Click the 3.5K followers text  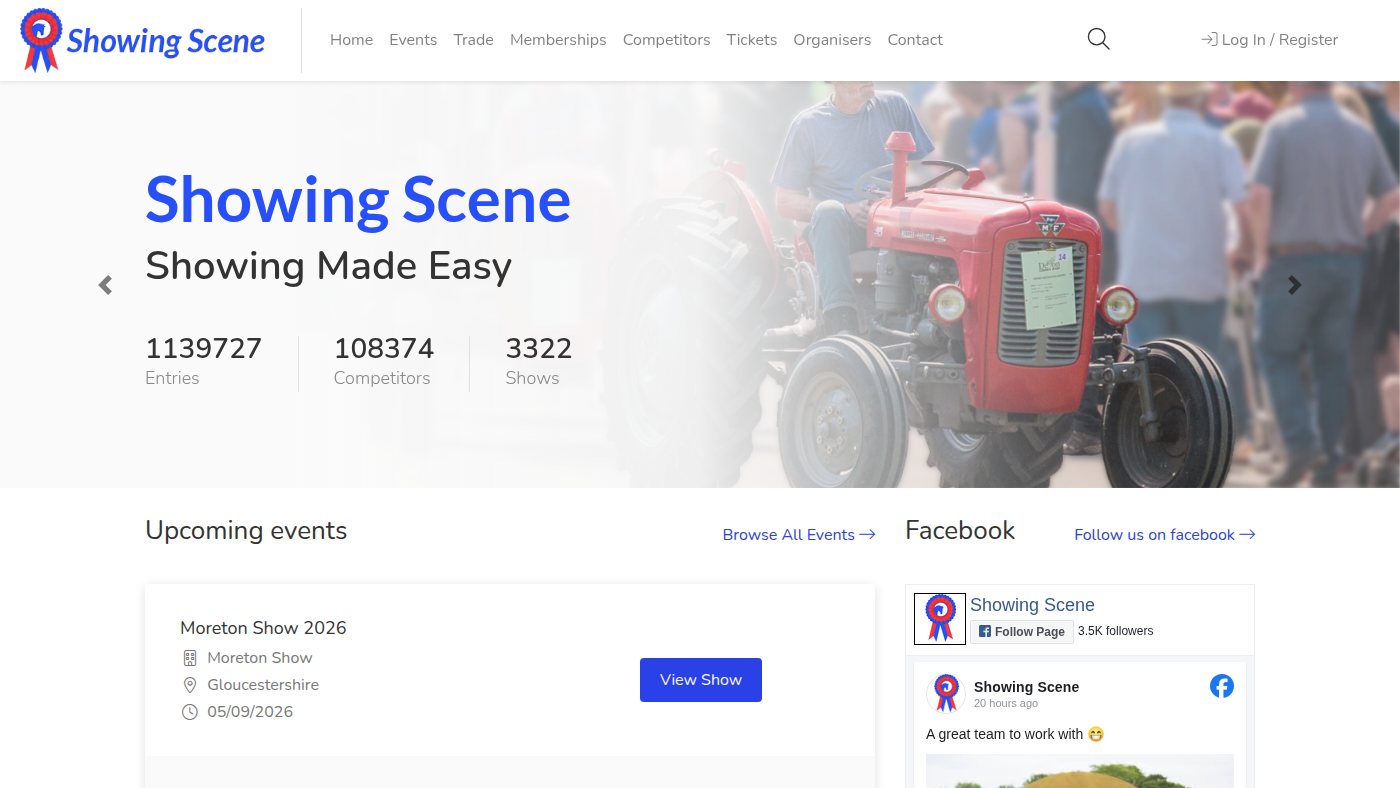click(x=1116, y=631)
